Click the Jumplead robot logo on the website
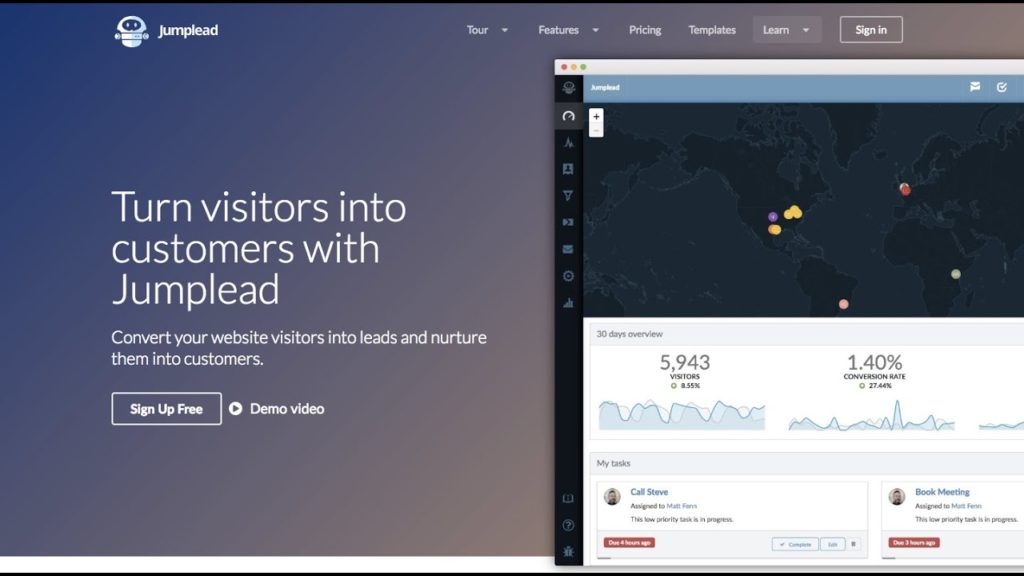 [131, 31]
